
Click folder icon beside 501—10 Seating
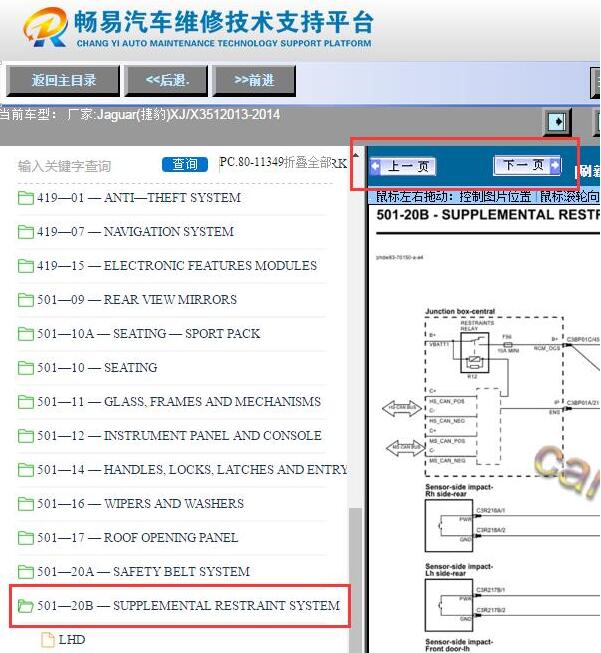click(x=26, y=368)
